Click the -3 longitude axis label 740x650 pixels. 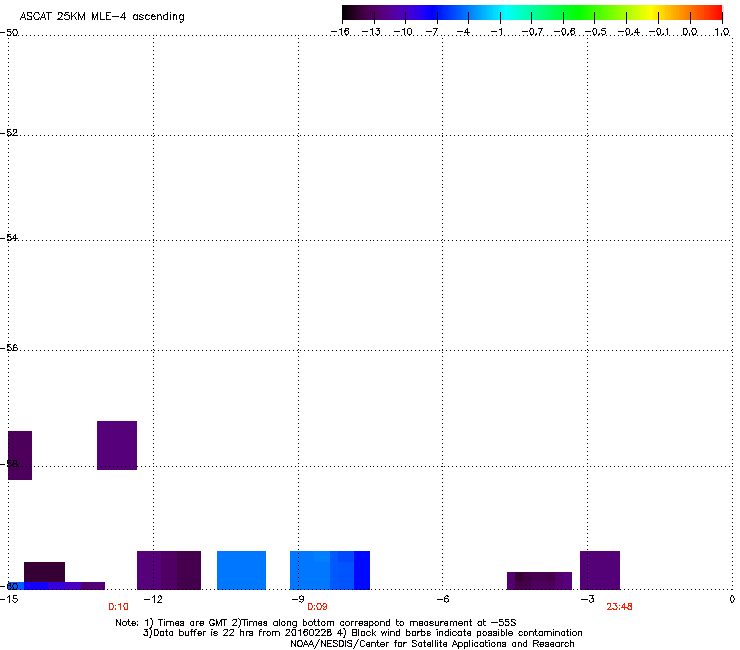(588, 599)
